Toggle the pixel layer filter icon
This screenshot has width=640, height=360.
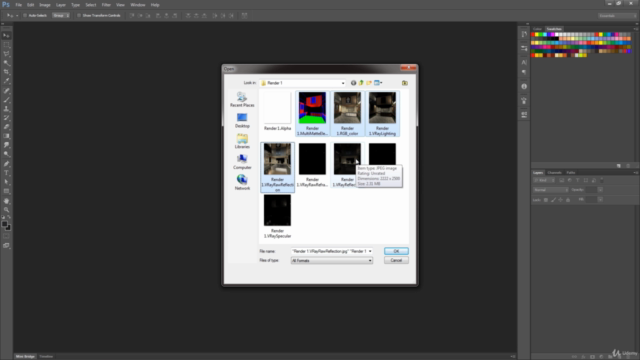pos(562,180)
